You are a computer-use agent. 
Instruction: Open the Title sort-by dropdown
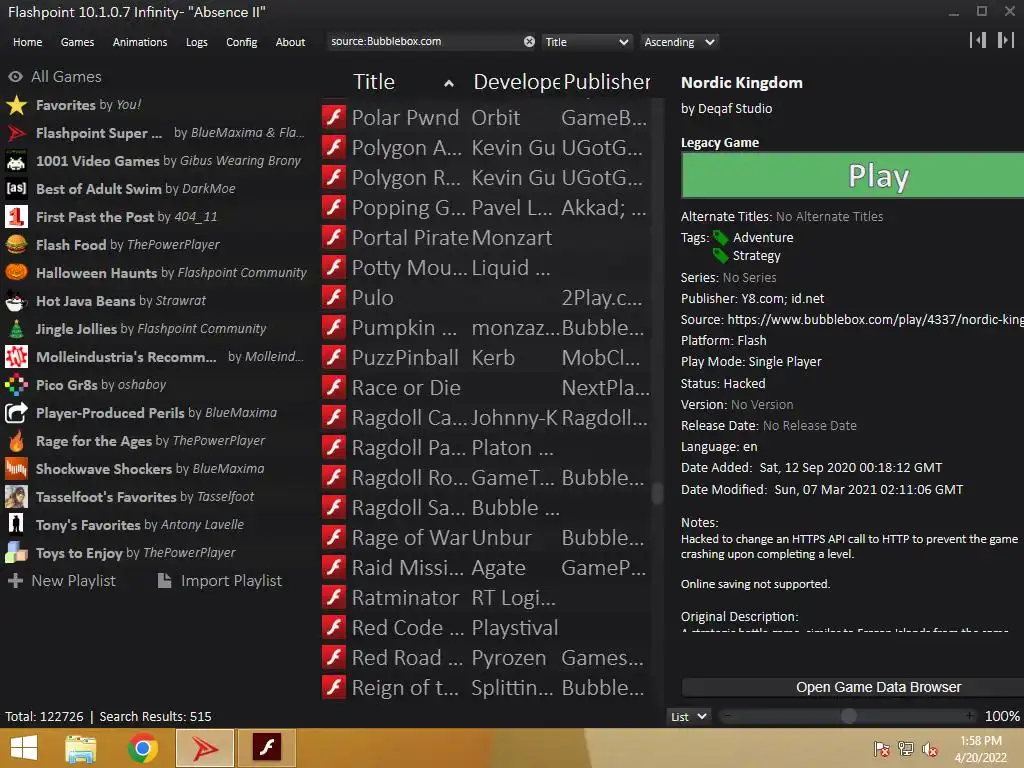(586, 42)
